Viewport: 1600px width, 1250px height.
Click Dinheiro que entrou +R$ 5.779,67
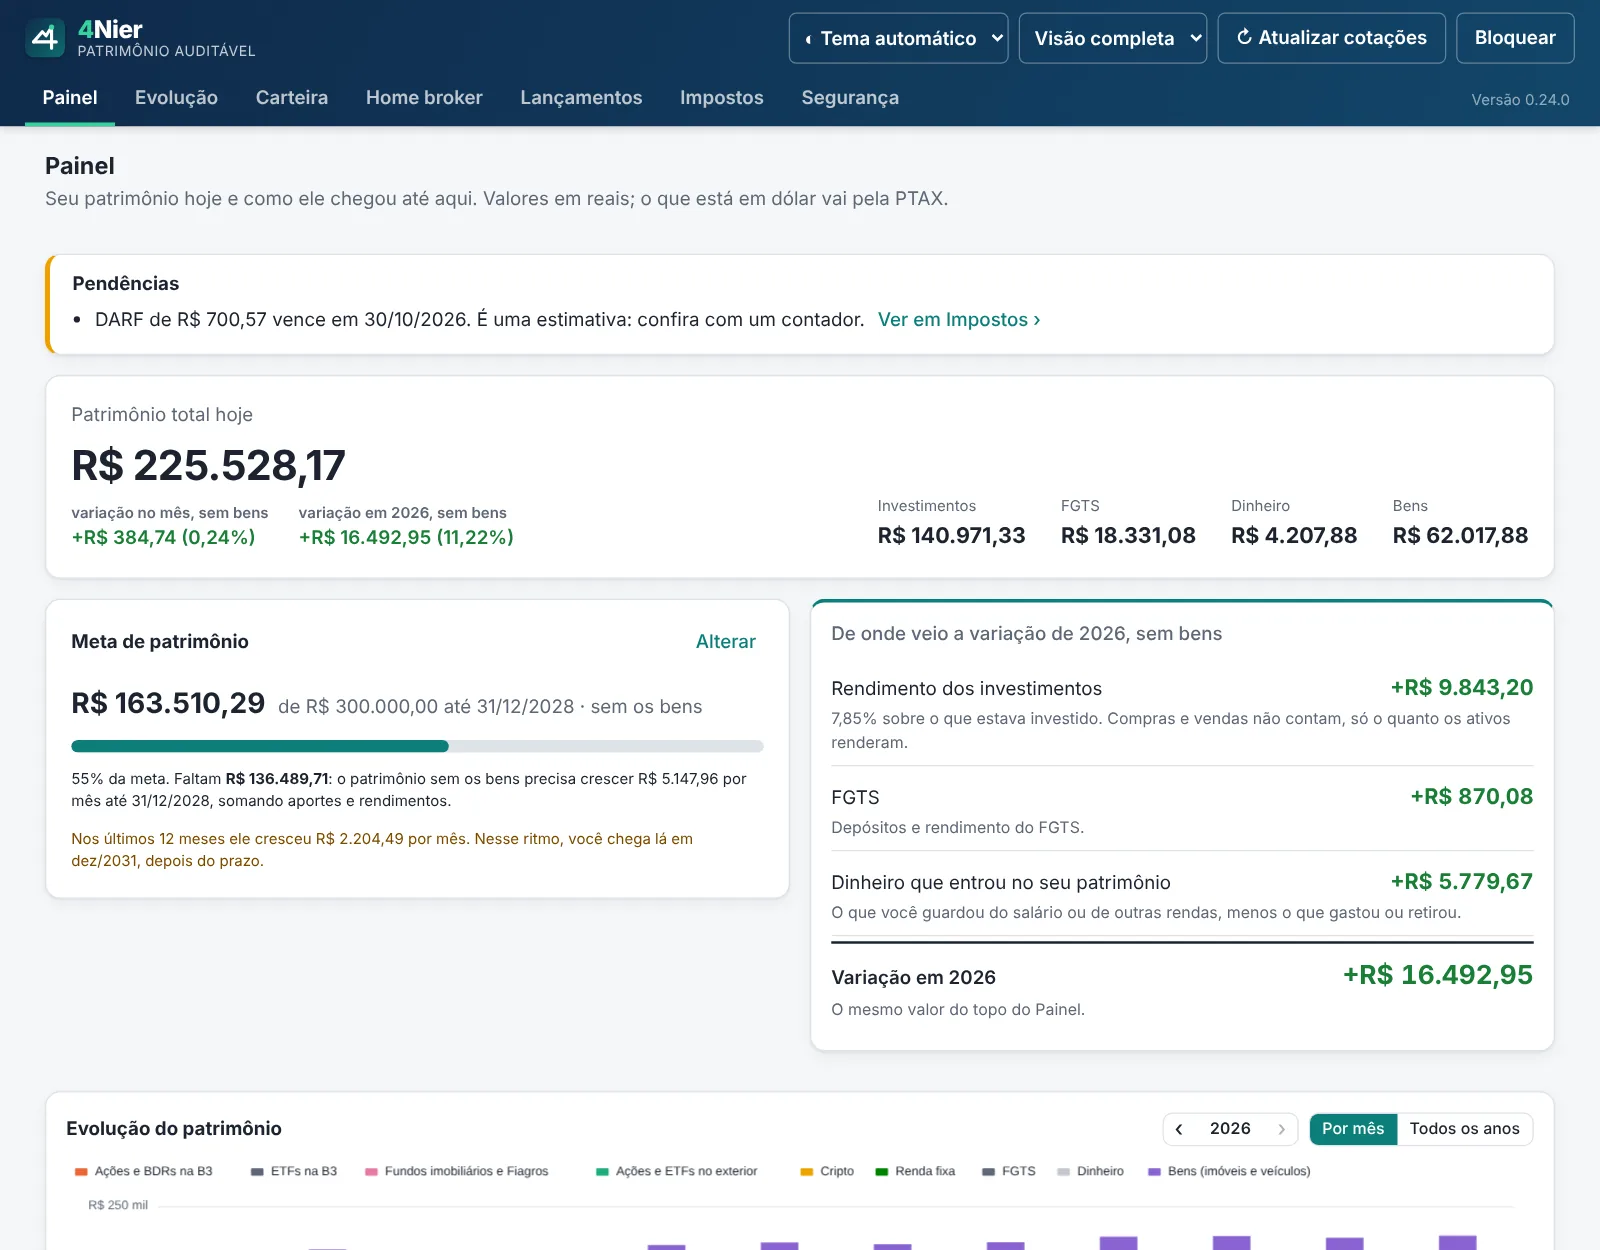coord(1462,882)
